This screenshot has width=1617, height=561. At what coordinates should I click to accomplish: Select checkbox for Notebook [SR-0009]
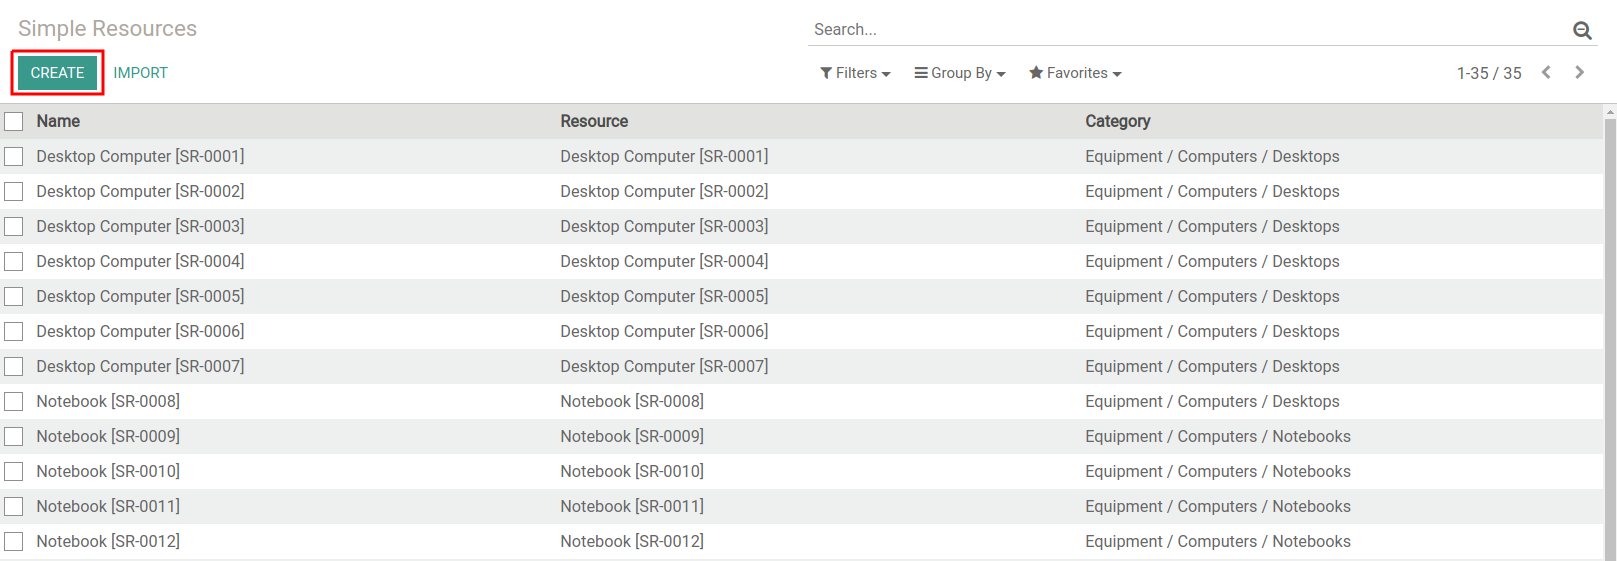[x=14, y=436]
